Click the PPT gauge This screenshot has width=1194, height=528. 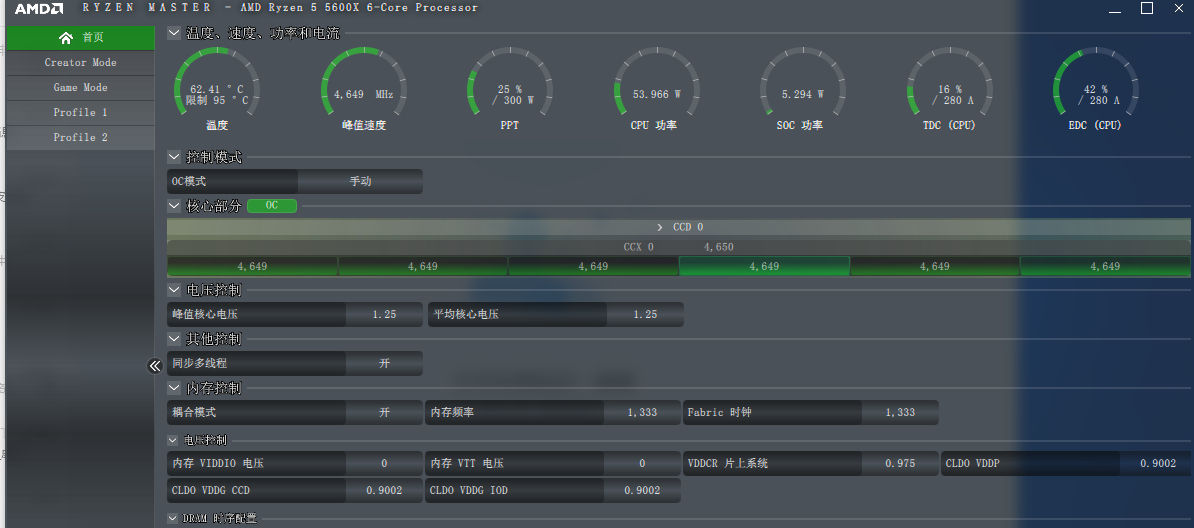509,89
